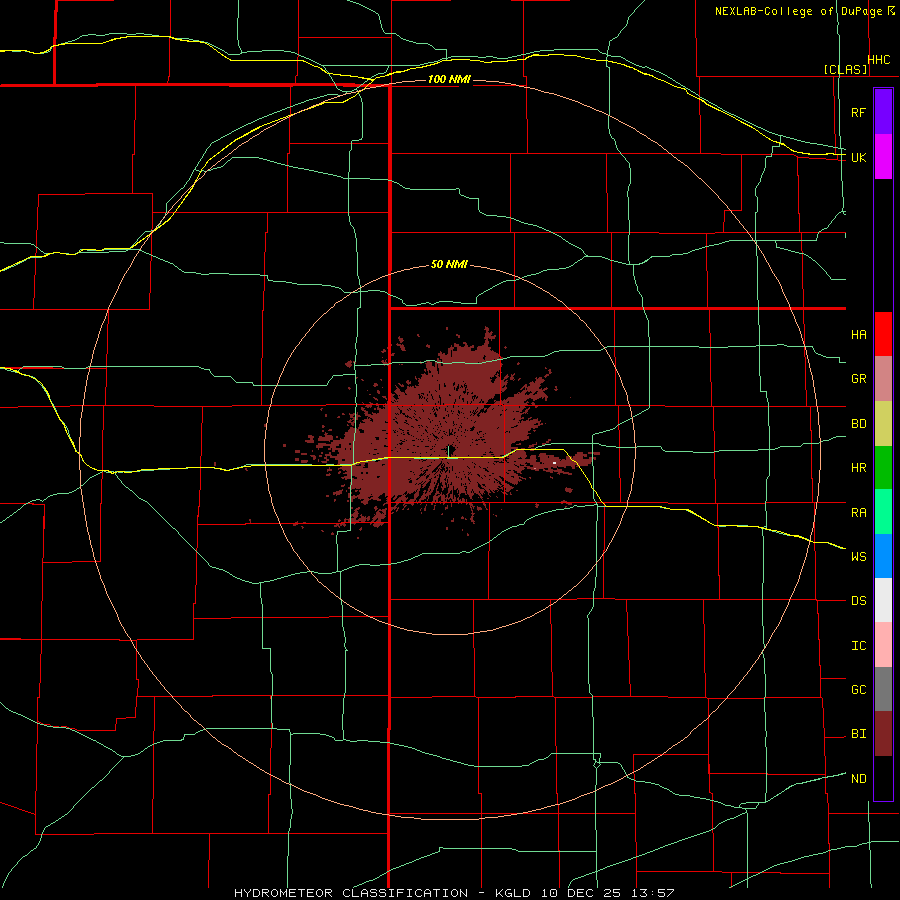
Task: Click the WS blue legend swatch
Action: pyautogui.click(x=883, y=556)
